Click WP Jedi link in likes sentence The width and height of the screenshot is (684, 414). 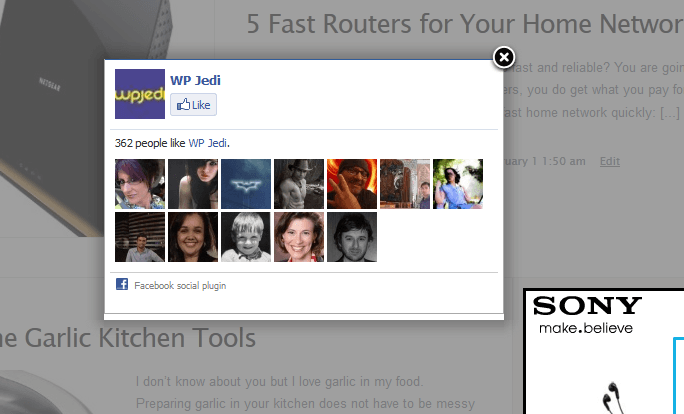(x=208, y=143)
